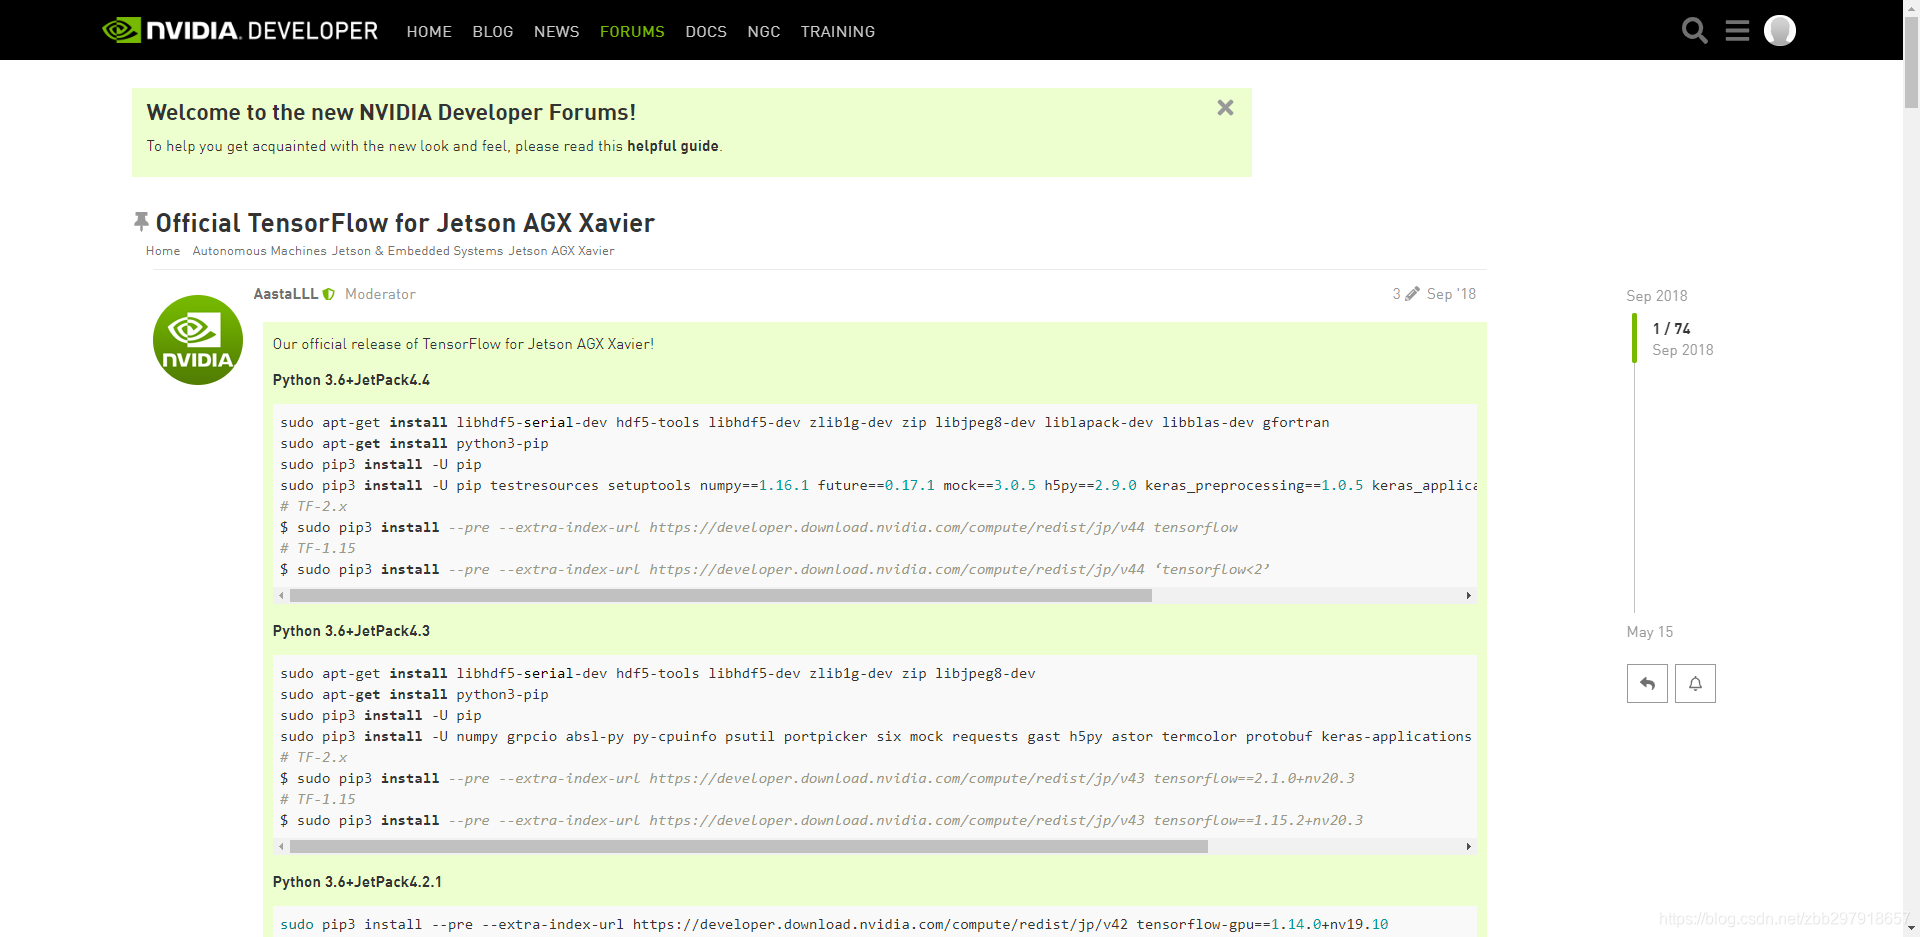Click the AastaLLL username link

[286, 294]
